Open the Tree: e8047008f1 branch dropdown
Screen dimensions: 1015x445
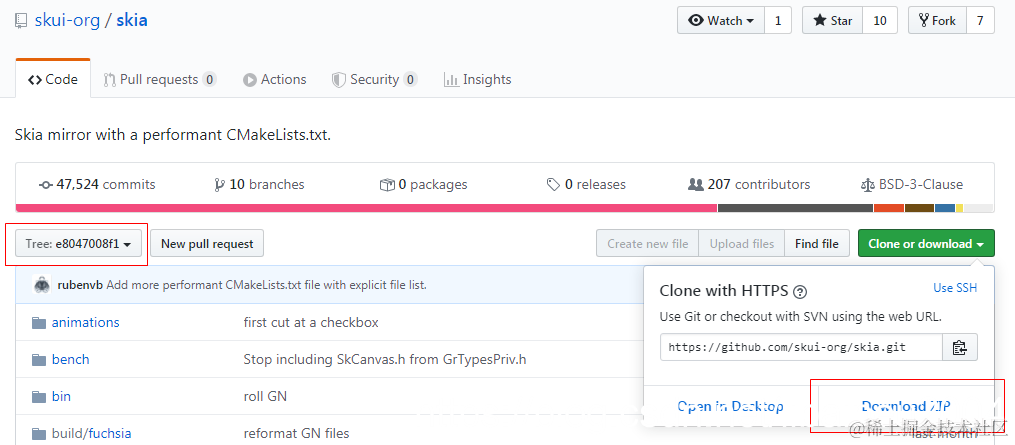(78, 244)
